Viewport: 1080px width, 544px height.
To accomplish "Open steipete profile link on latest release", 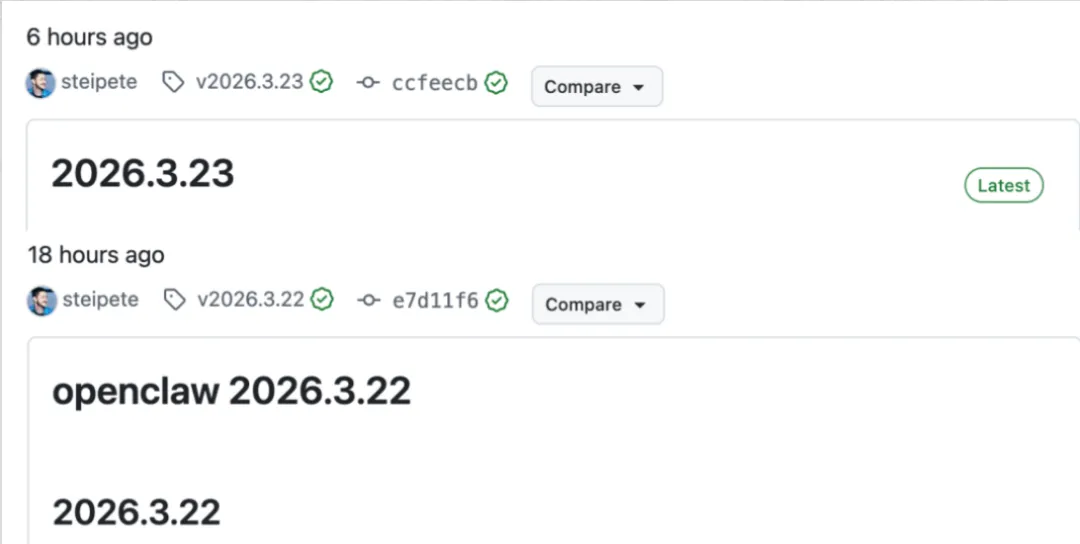I will point(99,82).
